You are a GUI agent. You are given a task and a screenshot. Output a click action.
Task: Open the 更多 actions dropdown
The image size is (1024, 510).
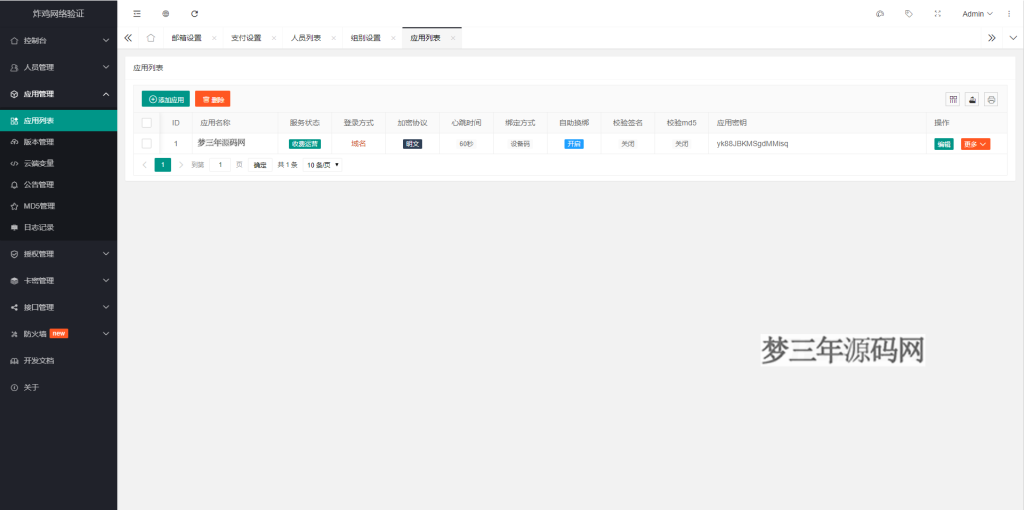point(975,144)
